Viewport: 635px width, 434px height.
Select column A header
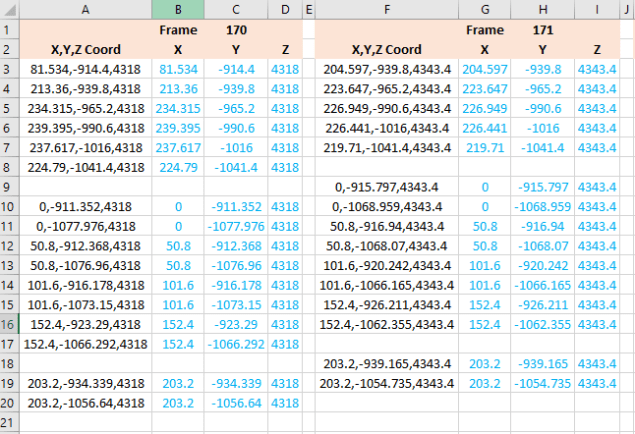click(85, 9)
